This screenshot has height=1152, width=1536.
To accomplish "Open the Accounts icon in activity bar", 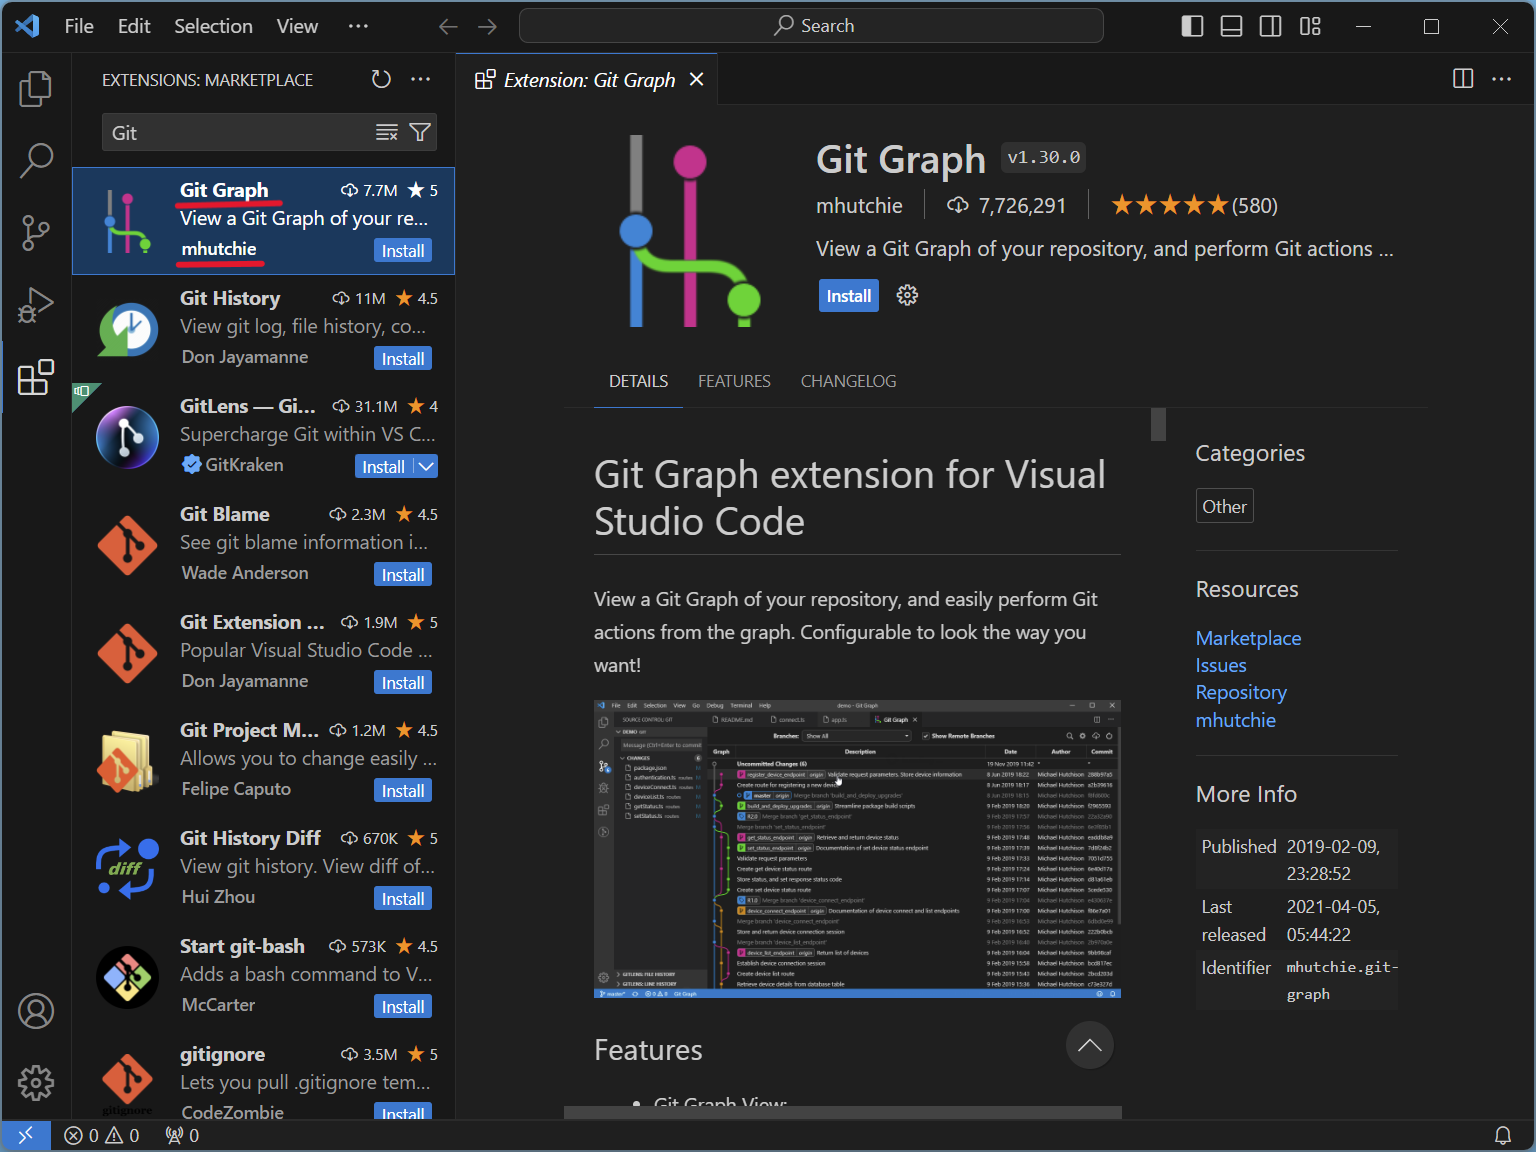I will [x=36, y=1011].
